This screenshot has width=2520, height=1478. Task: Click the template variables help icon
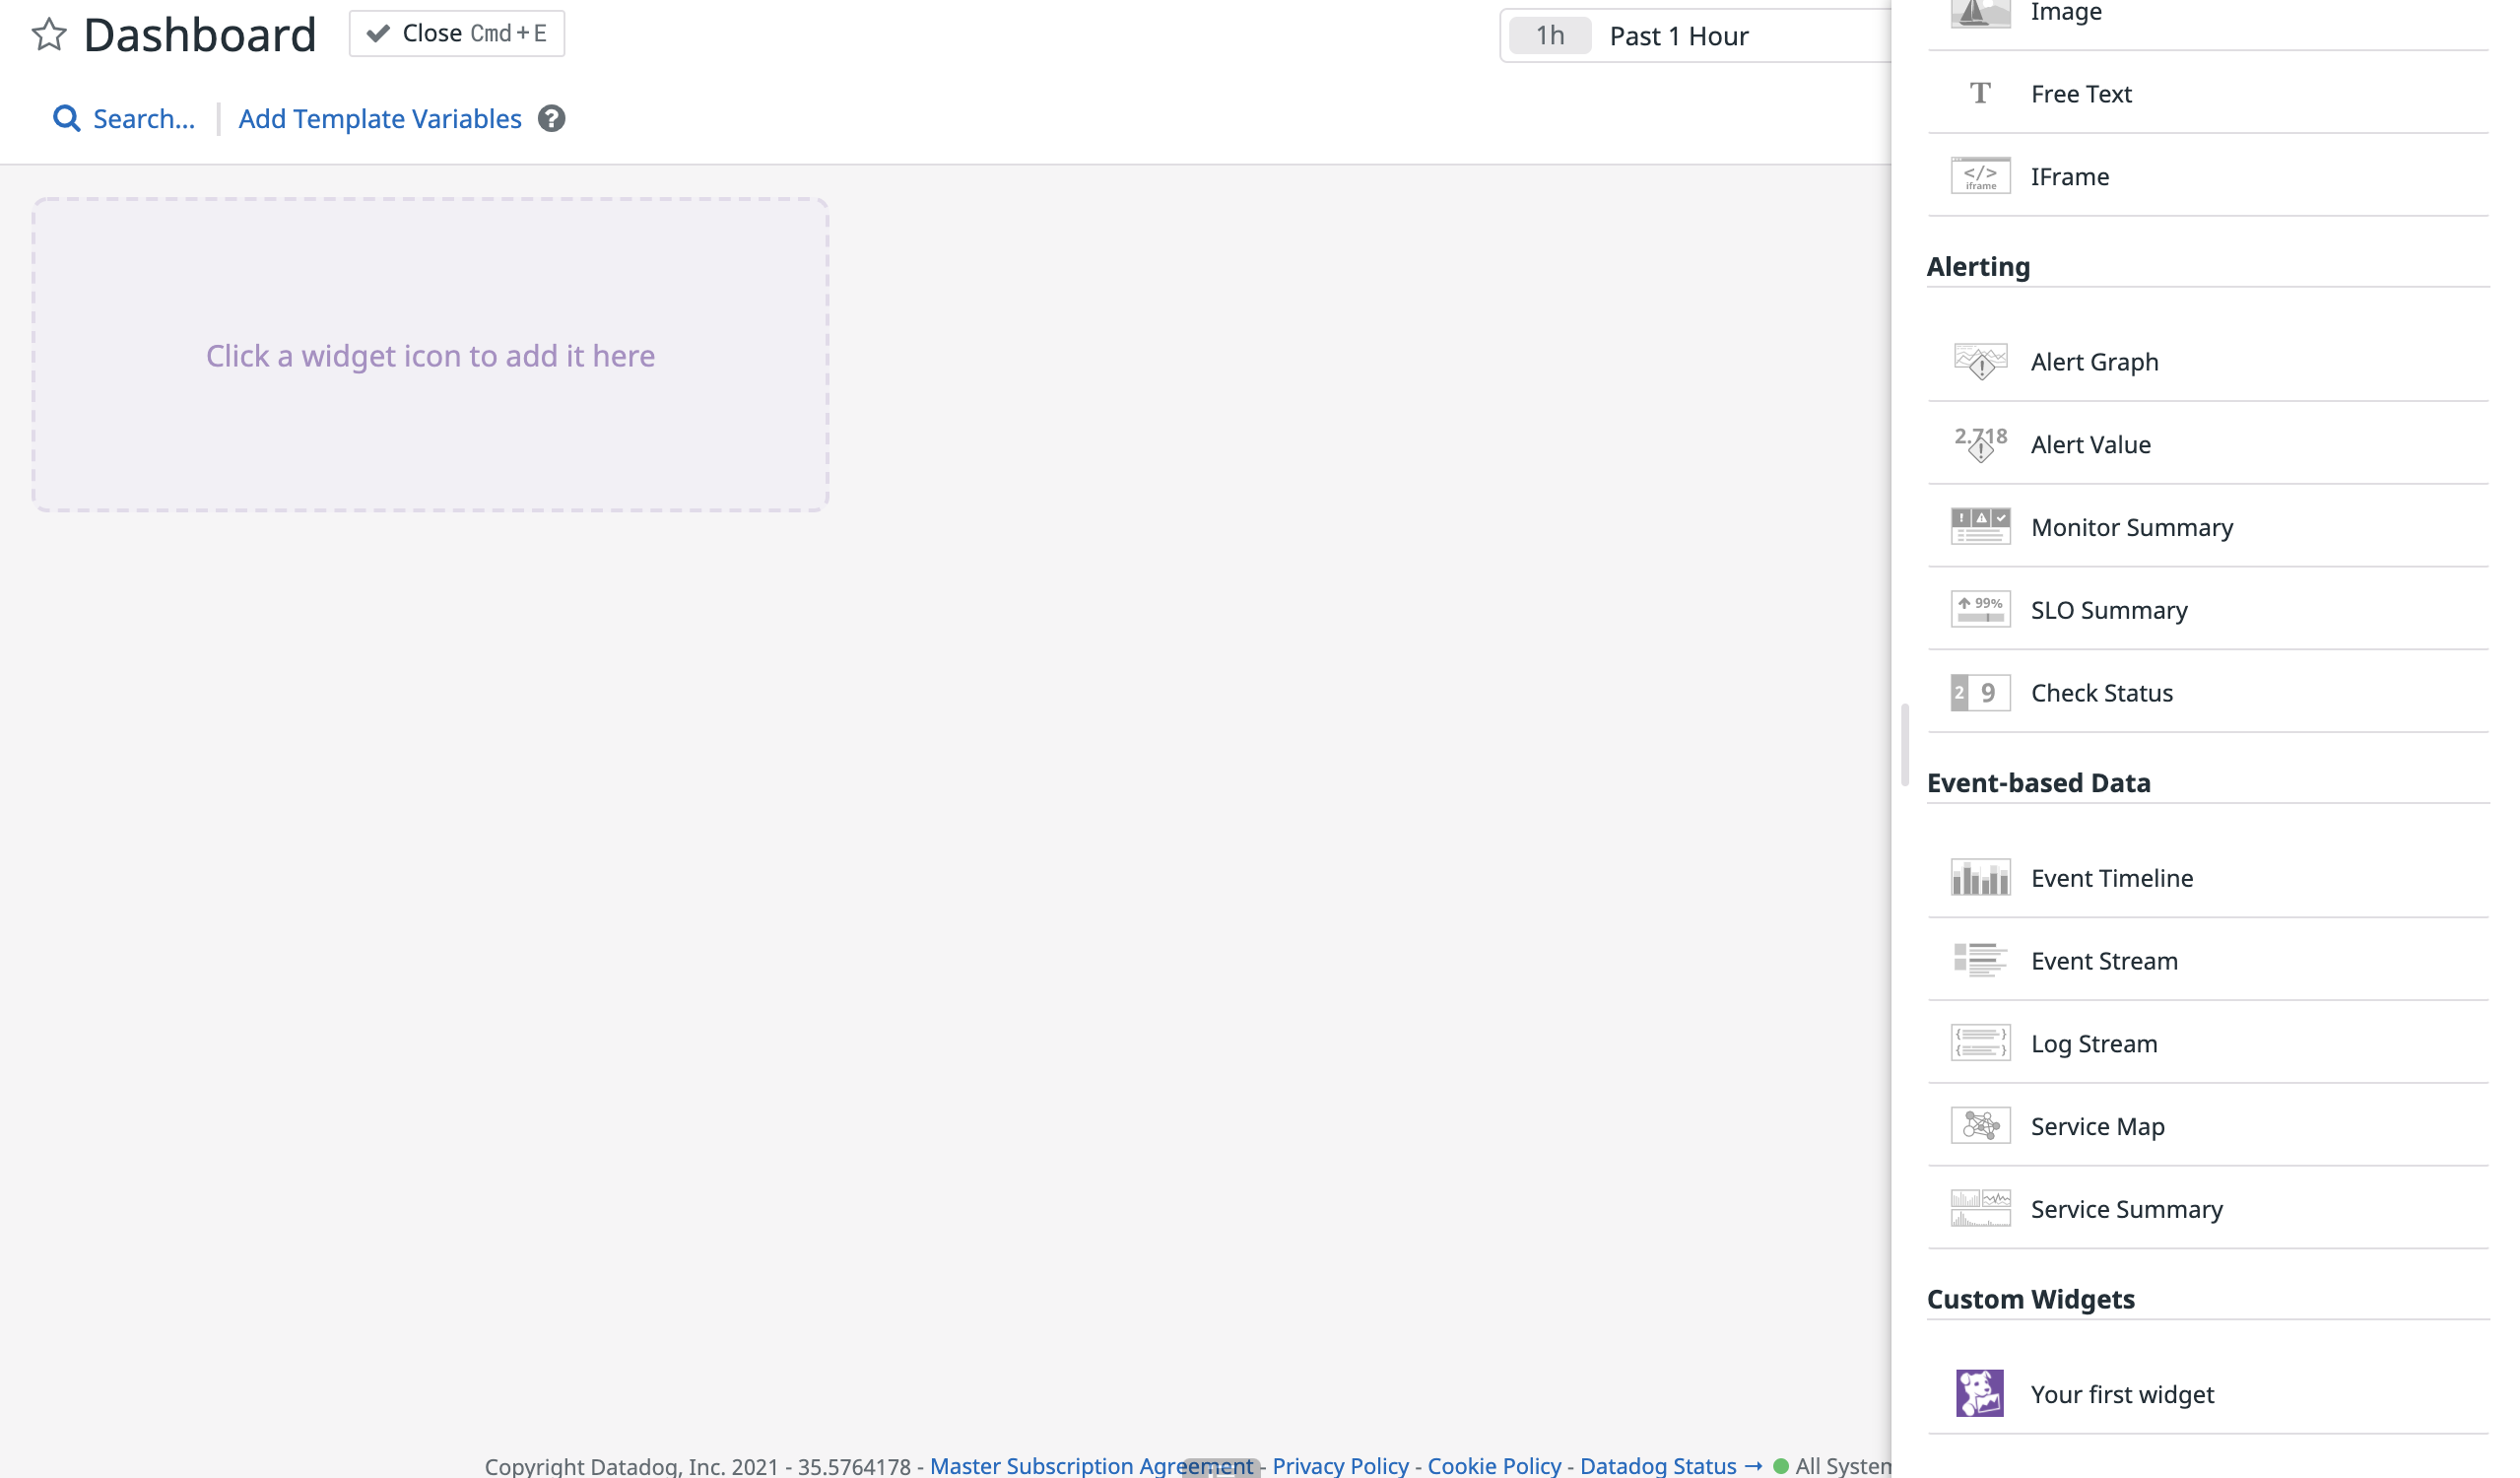point(554,118)
